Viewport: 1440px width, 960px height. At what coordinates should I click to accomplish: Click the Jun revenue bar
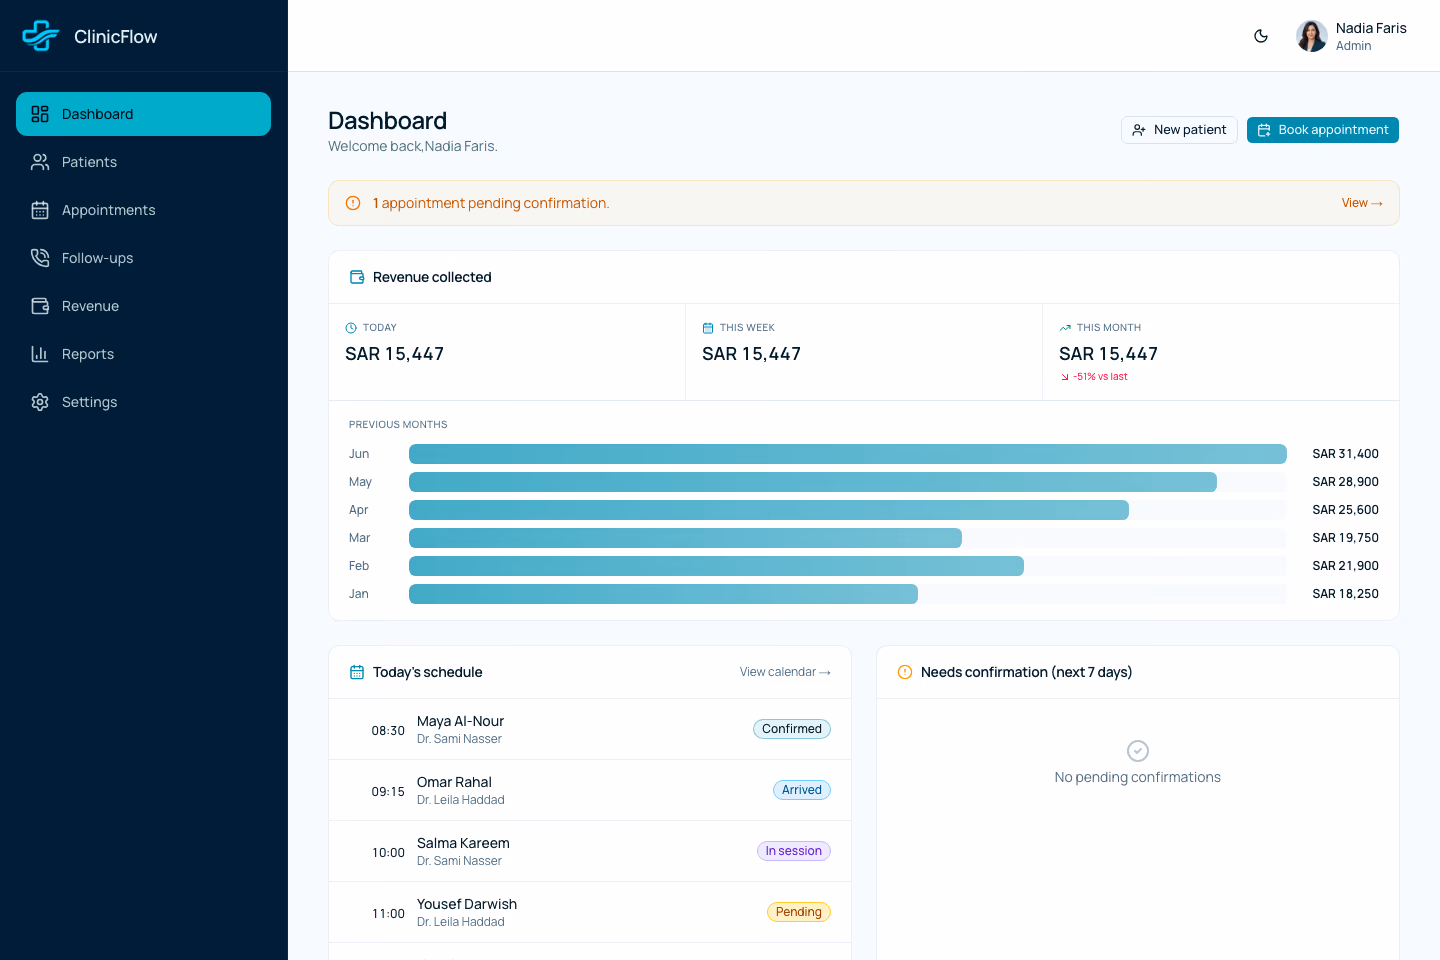[848, 454]
